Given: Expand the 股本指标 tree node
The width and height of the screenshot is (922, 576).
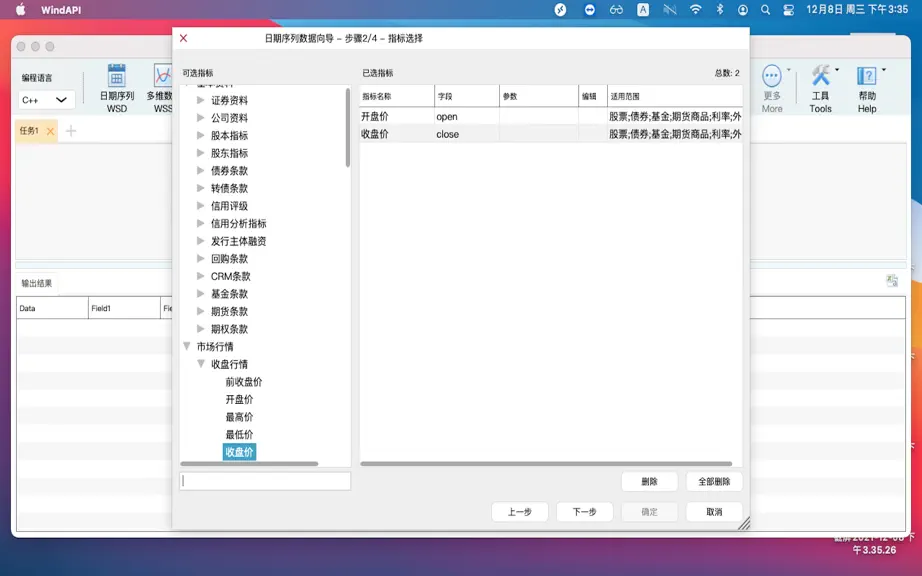Looking at the screenshot, I should (x=201, y=136).
